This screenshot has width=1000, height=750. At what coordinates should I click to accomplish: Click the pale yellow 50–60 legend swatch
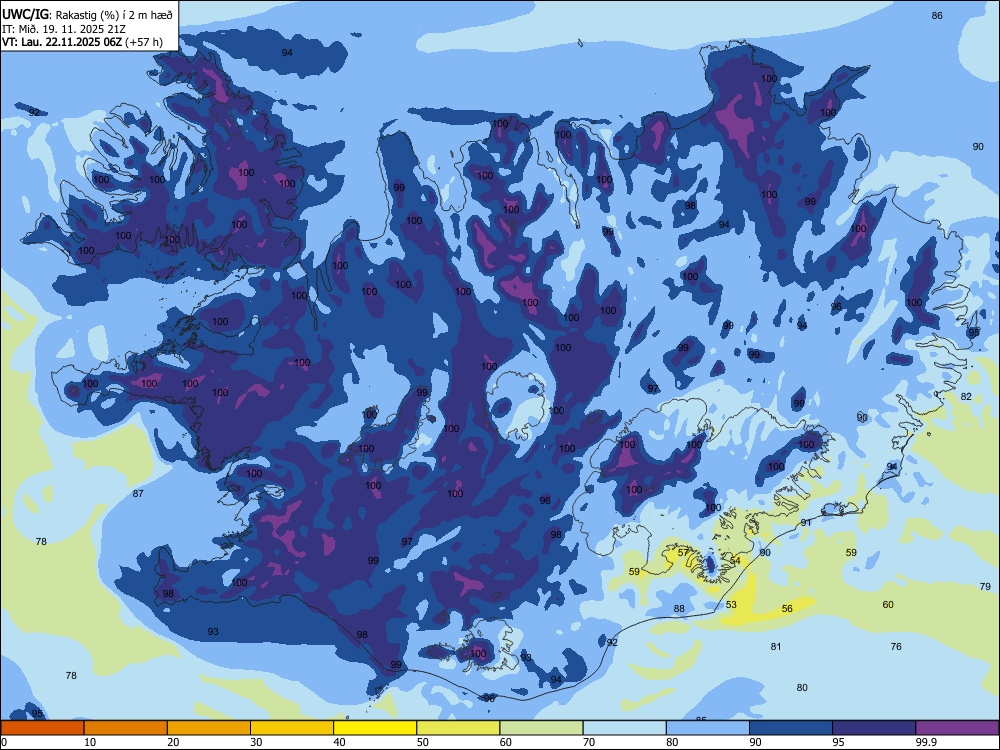[x=458, y=728]
